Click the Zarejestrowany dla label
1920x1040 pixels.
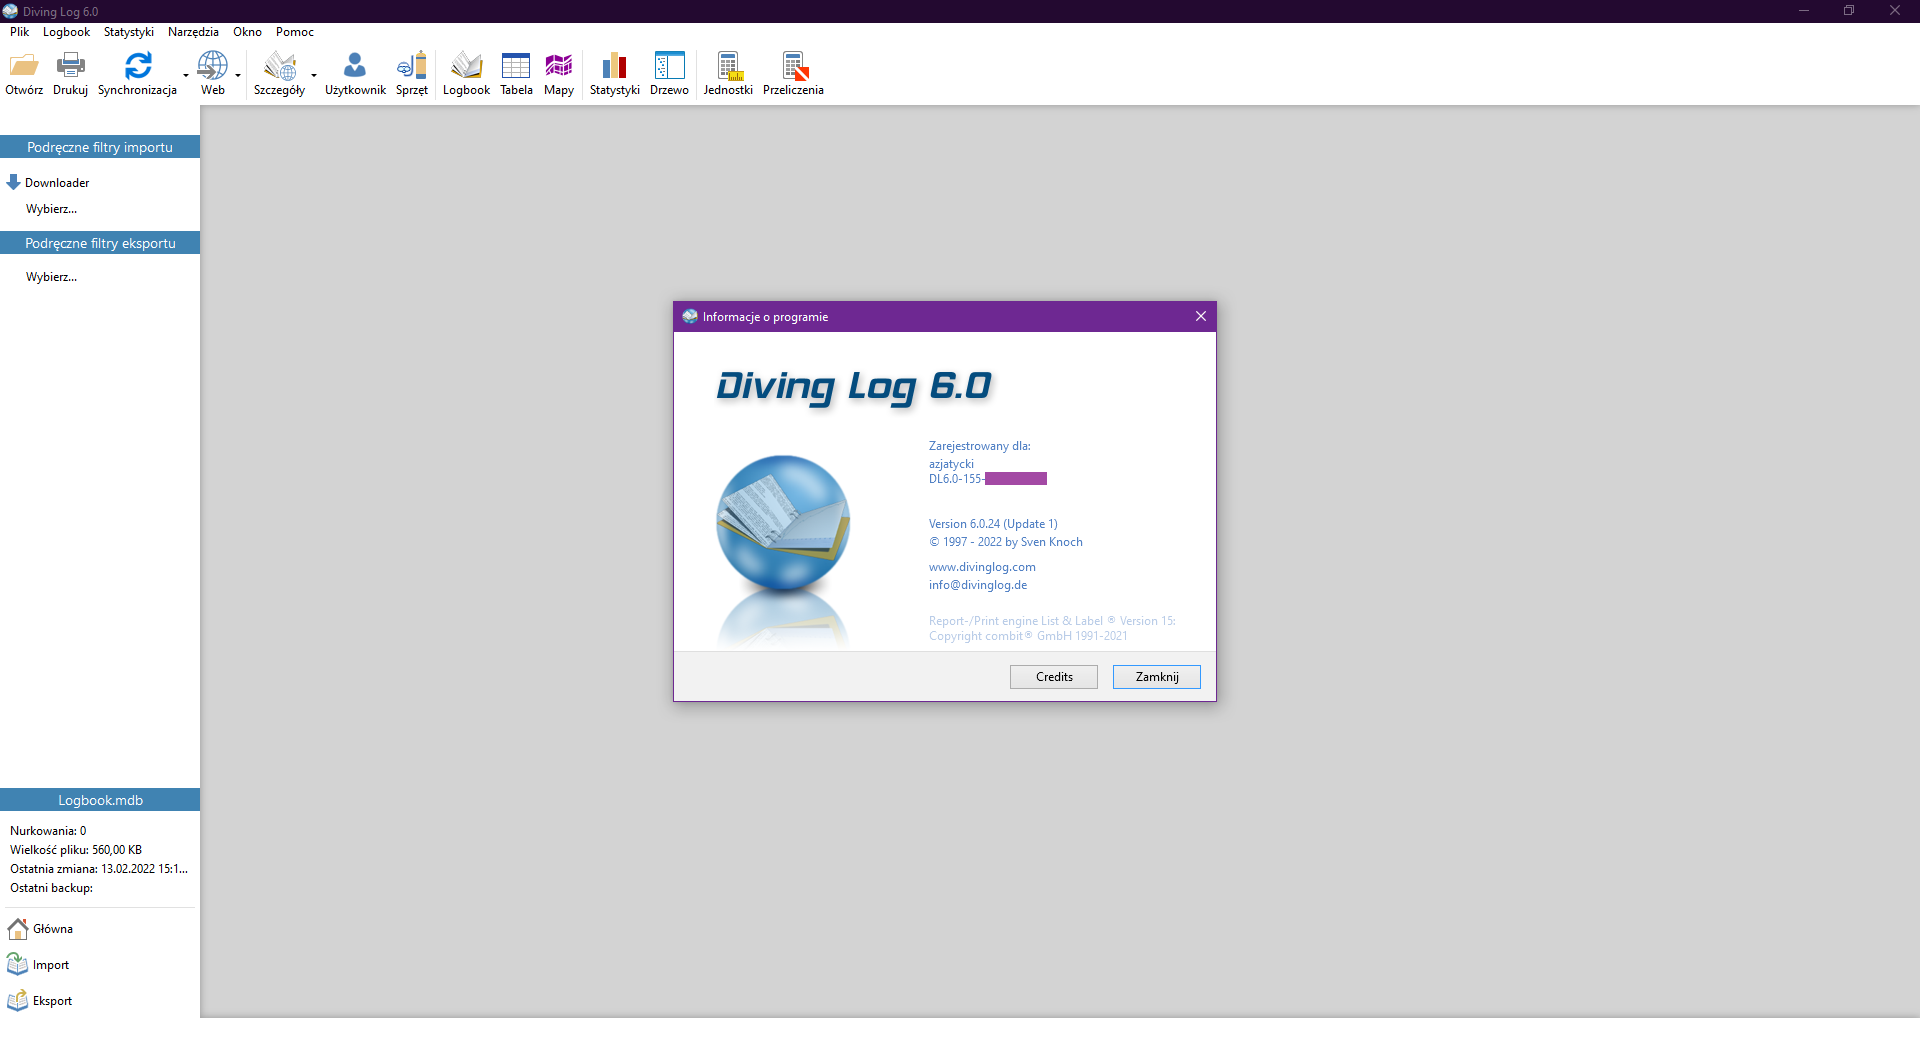tap(980, 446)
